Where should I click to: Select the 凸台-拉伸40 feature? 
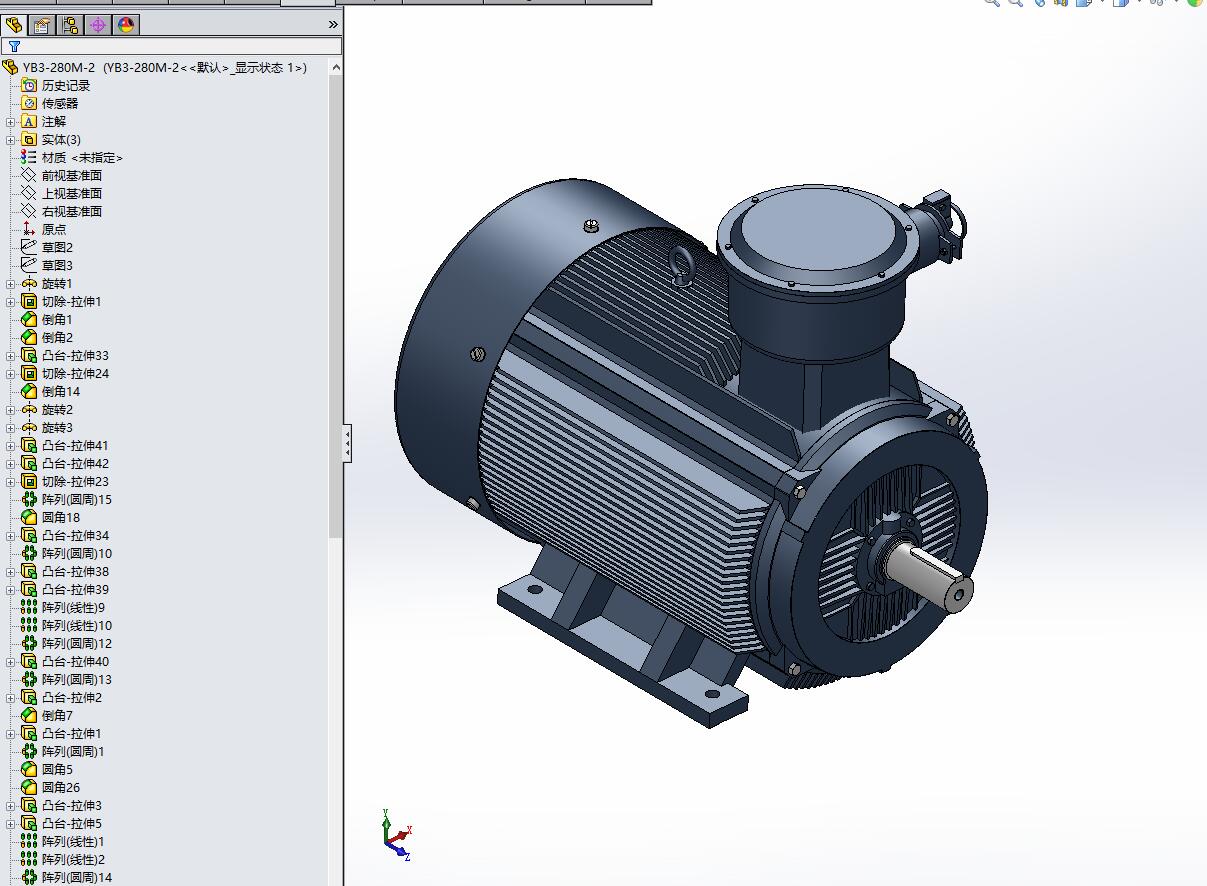(65, 661)
